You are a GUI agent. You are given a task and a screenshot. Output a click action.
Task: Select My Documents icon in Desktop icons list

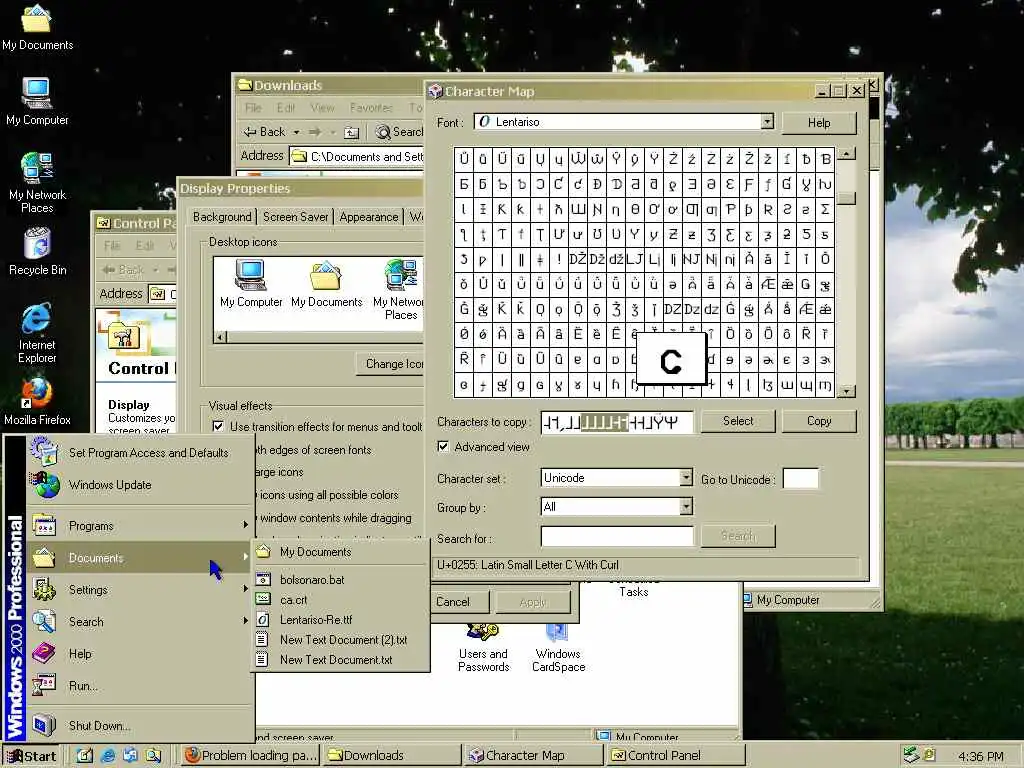[x=327, y=283]
